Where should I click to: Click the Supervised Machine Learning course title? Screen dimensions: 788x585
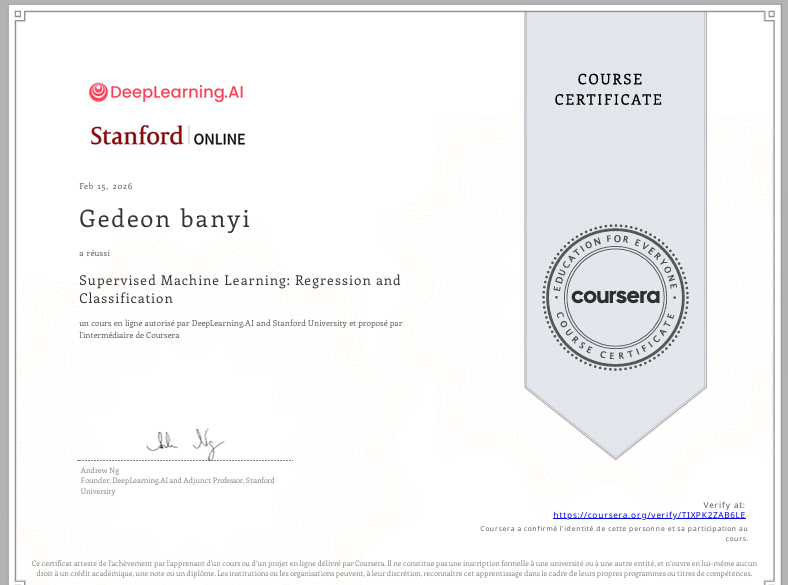(240, 289)
